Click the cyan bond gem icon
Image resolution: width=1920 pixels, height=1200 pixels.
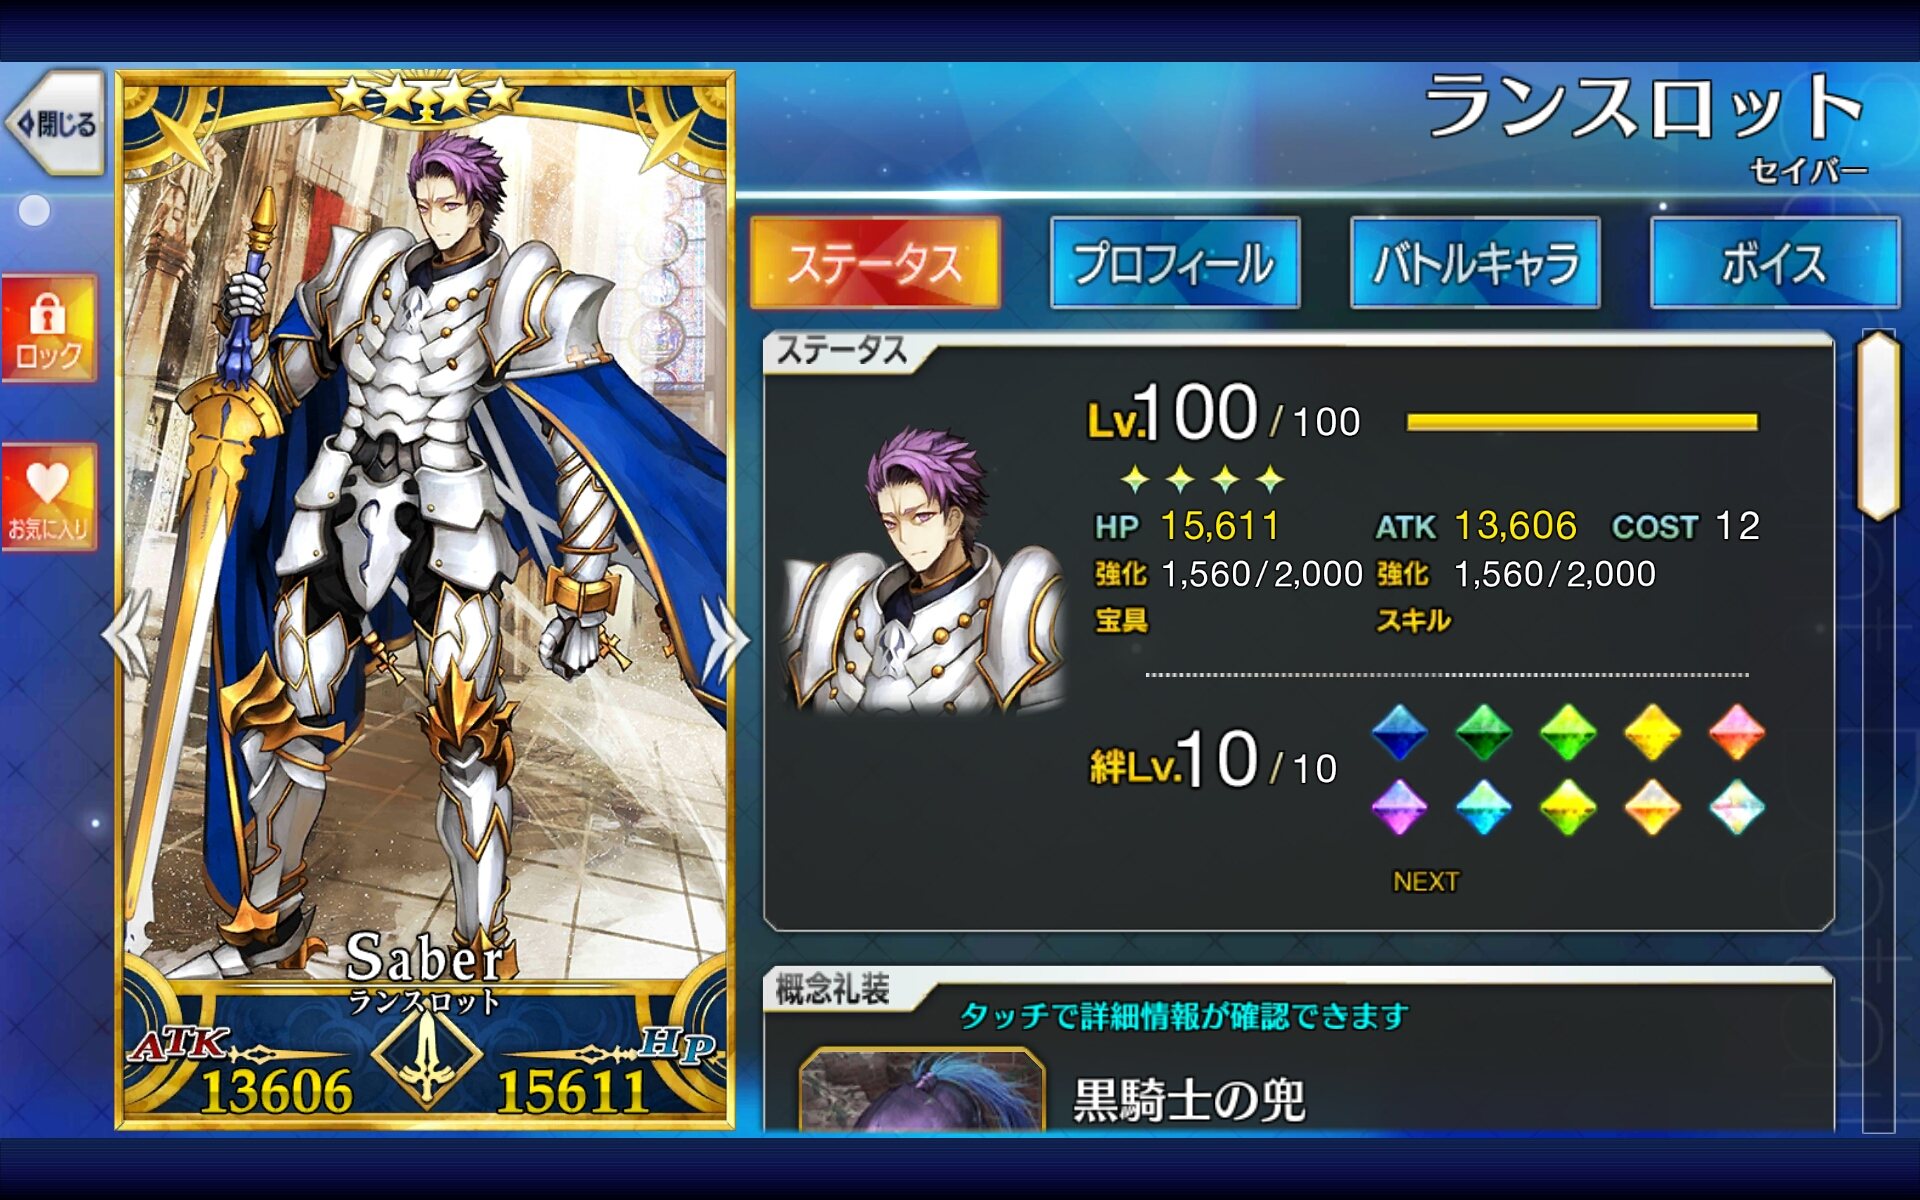point(1484,807)
